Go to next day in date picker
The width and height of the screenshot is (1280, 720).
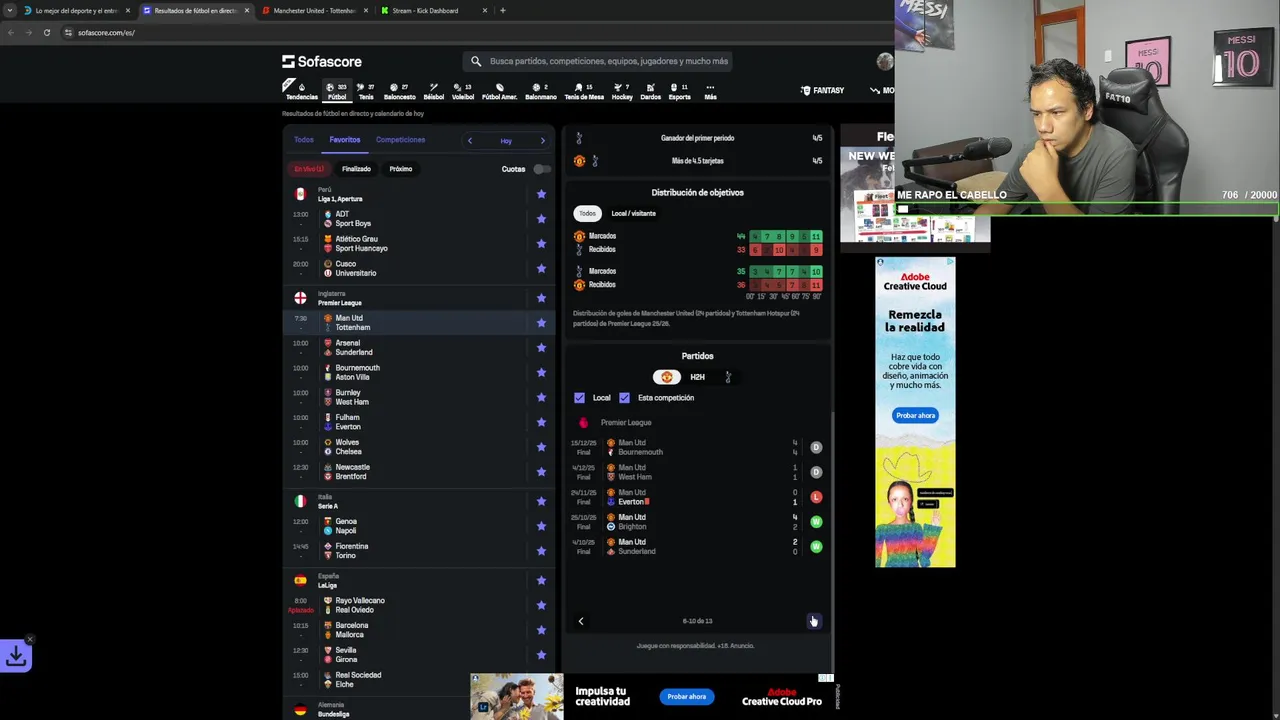(x=542, y=141)
